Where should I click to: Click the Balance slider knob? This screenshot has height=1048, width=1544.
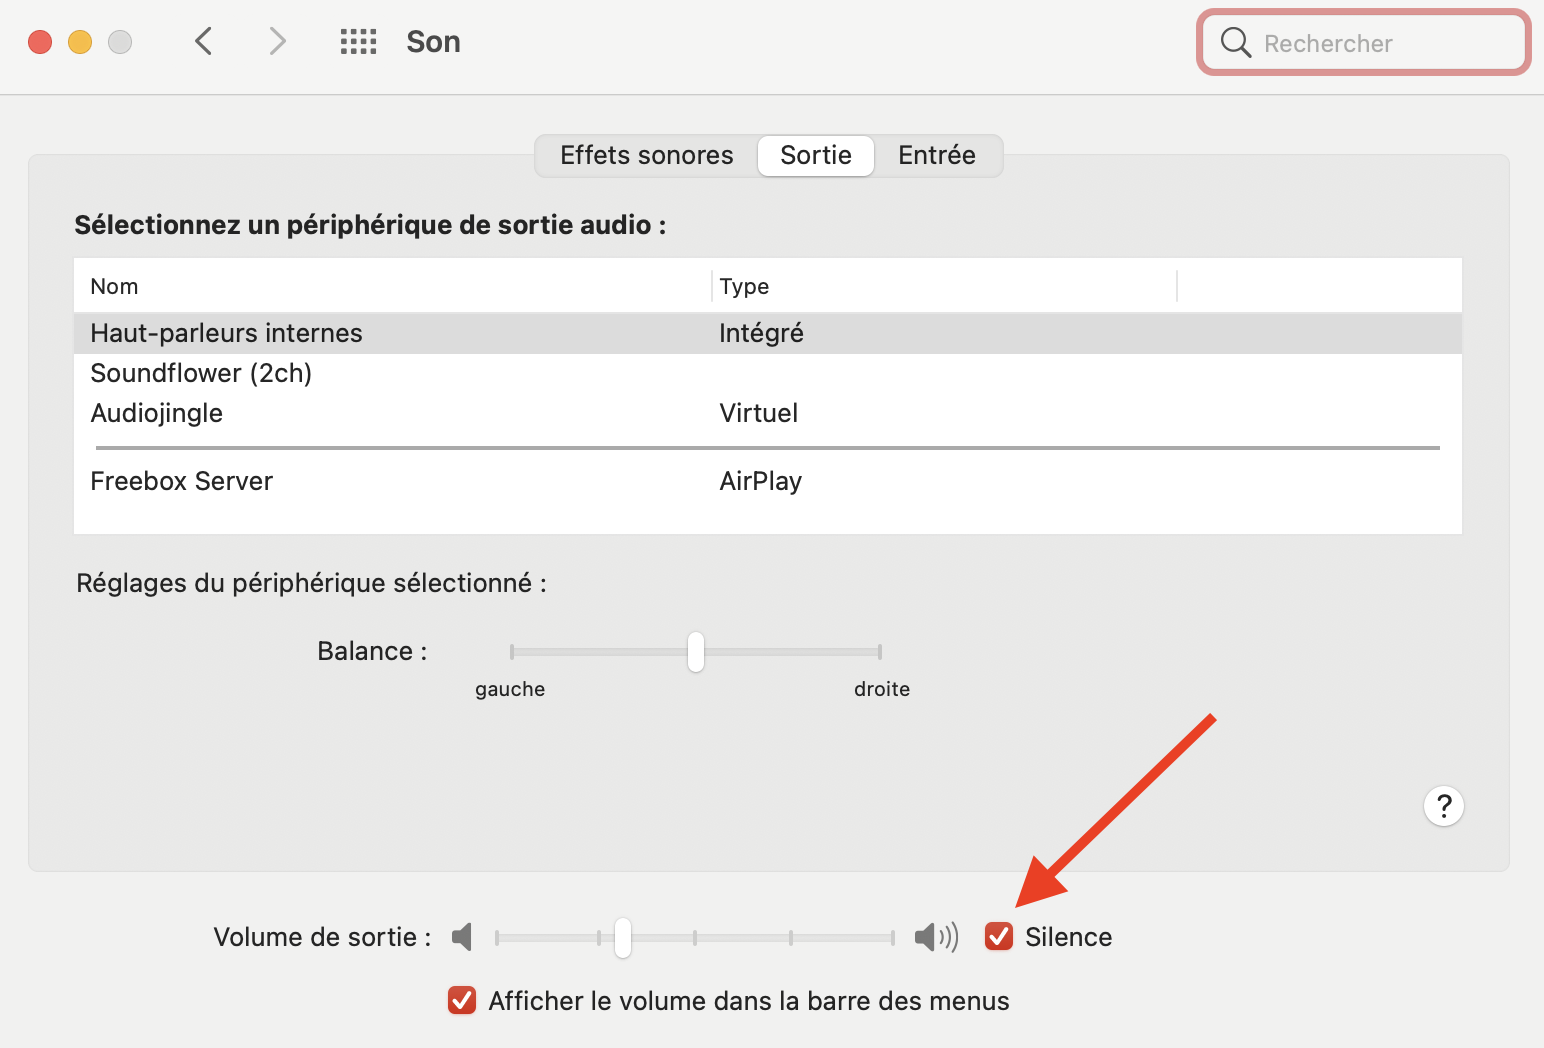coord(696,652)
